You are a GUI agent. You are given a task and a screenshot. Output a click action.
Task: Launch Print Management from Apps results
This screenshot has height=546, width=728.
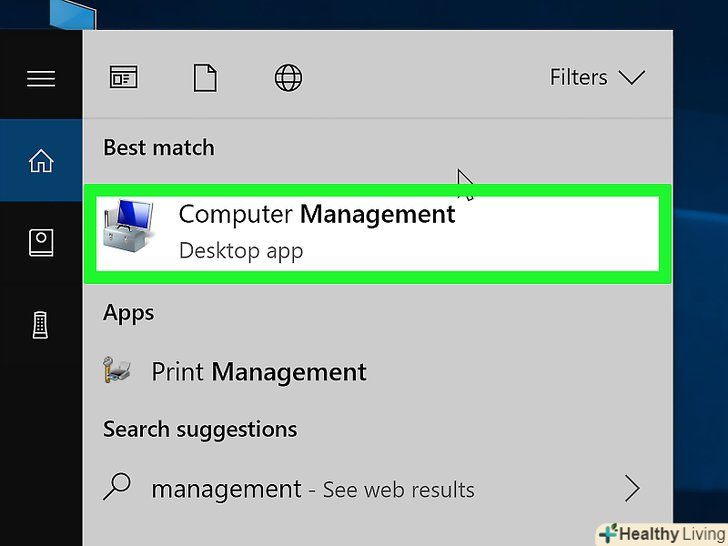tap(258, 372)
